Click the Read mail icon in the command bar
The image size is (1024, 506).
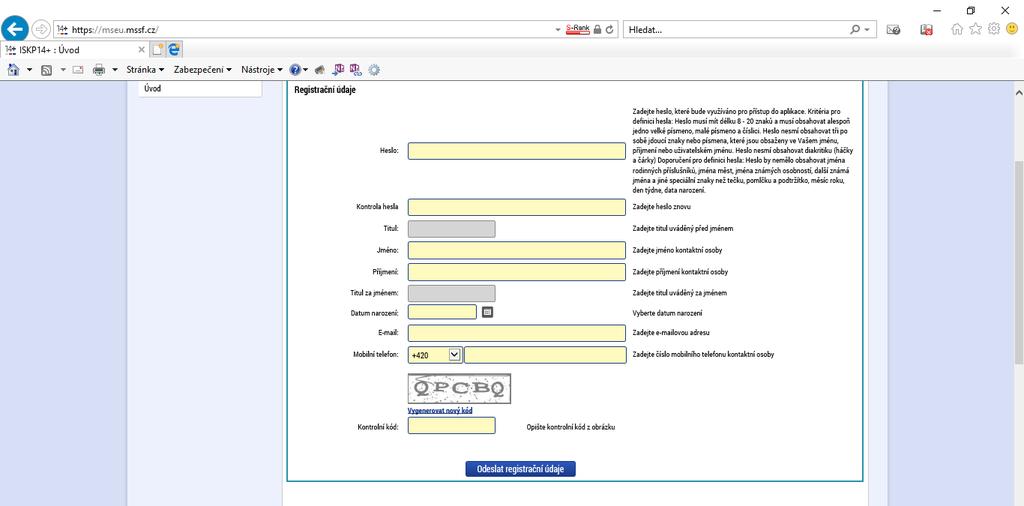[x=78, y=69]
